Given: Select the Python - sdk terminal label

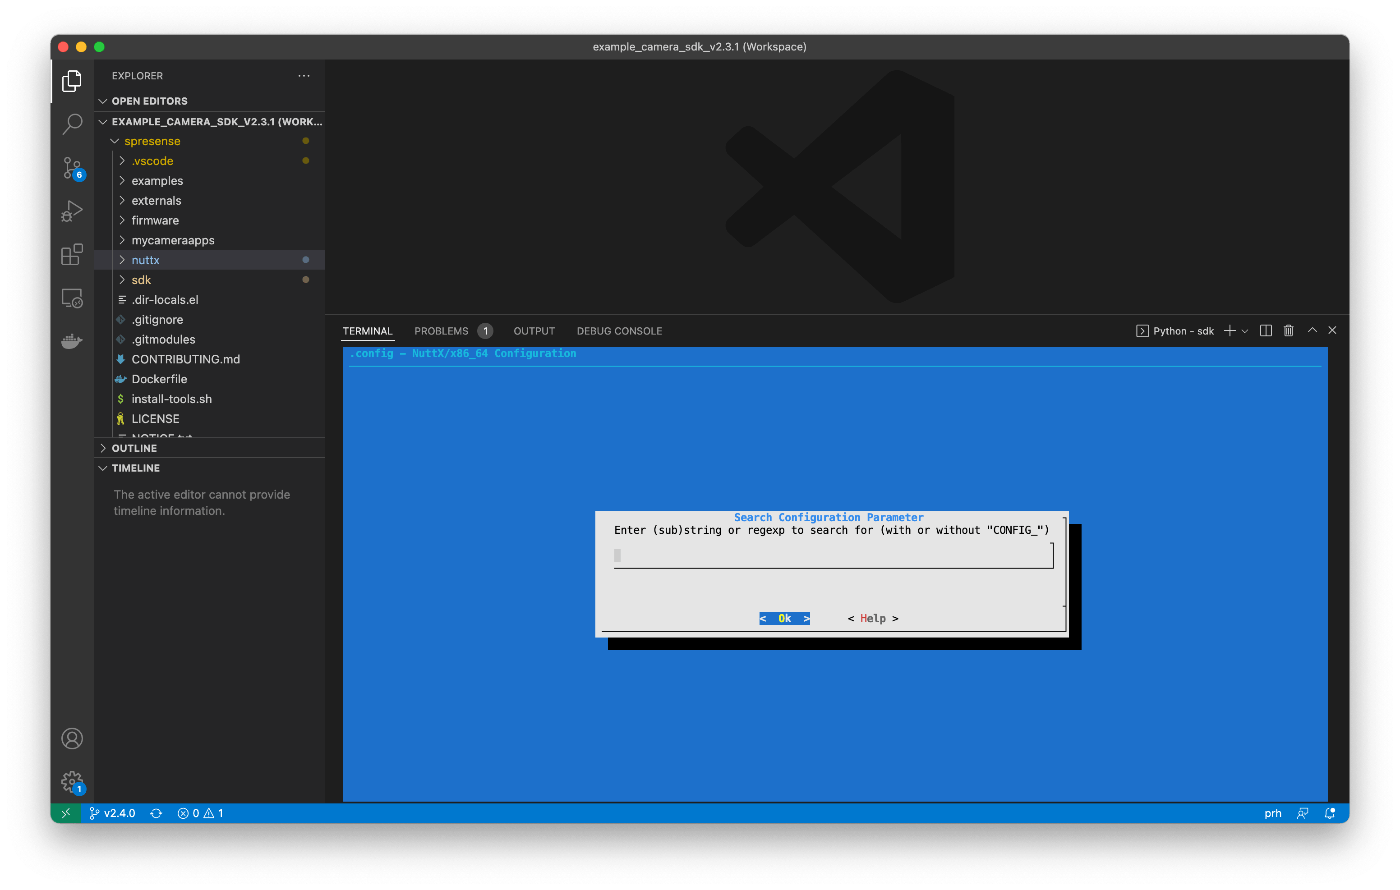Looking at the screenshot, I should tap(1175, 331).
